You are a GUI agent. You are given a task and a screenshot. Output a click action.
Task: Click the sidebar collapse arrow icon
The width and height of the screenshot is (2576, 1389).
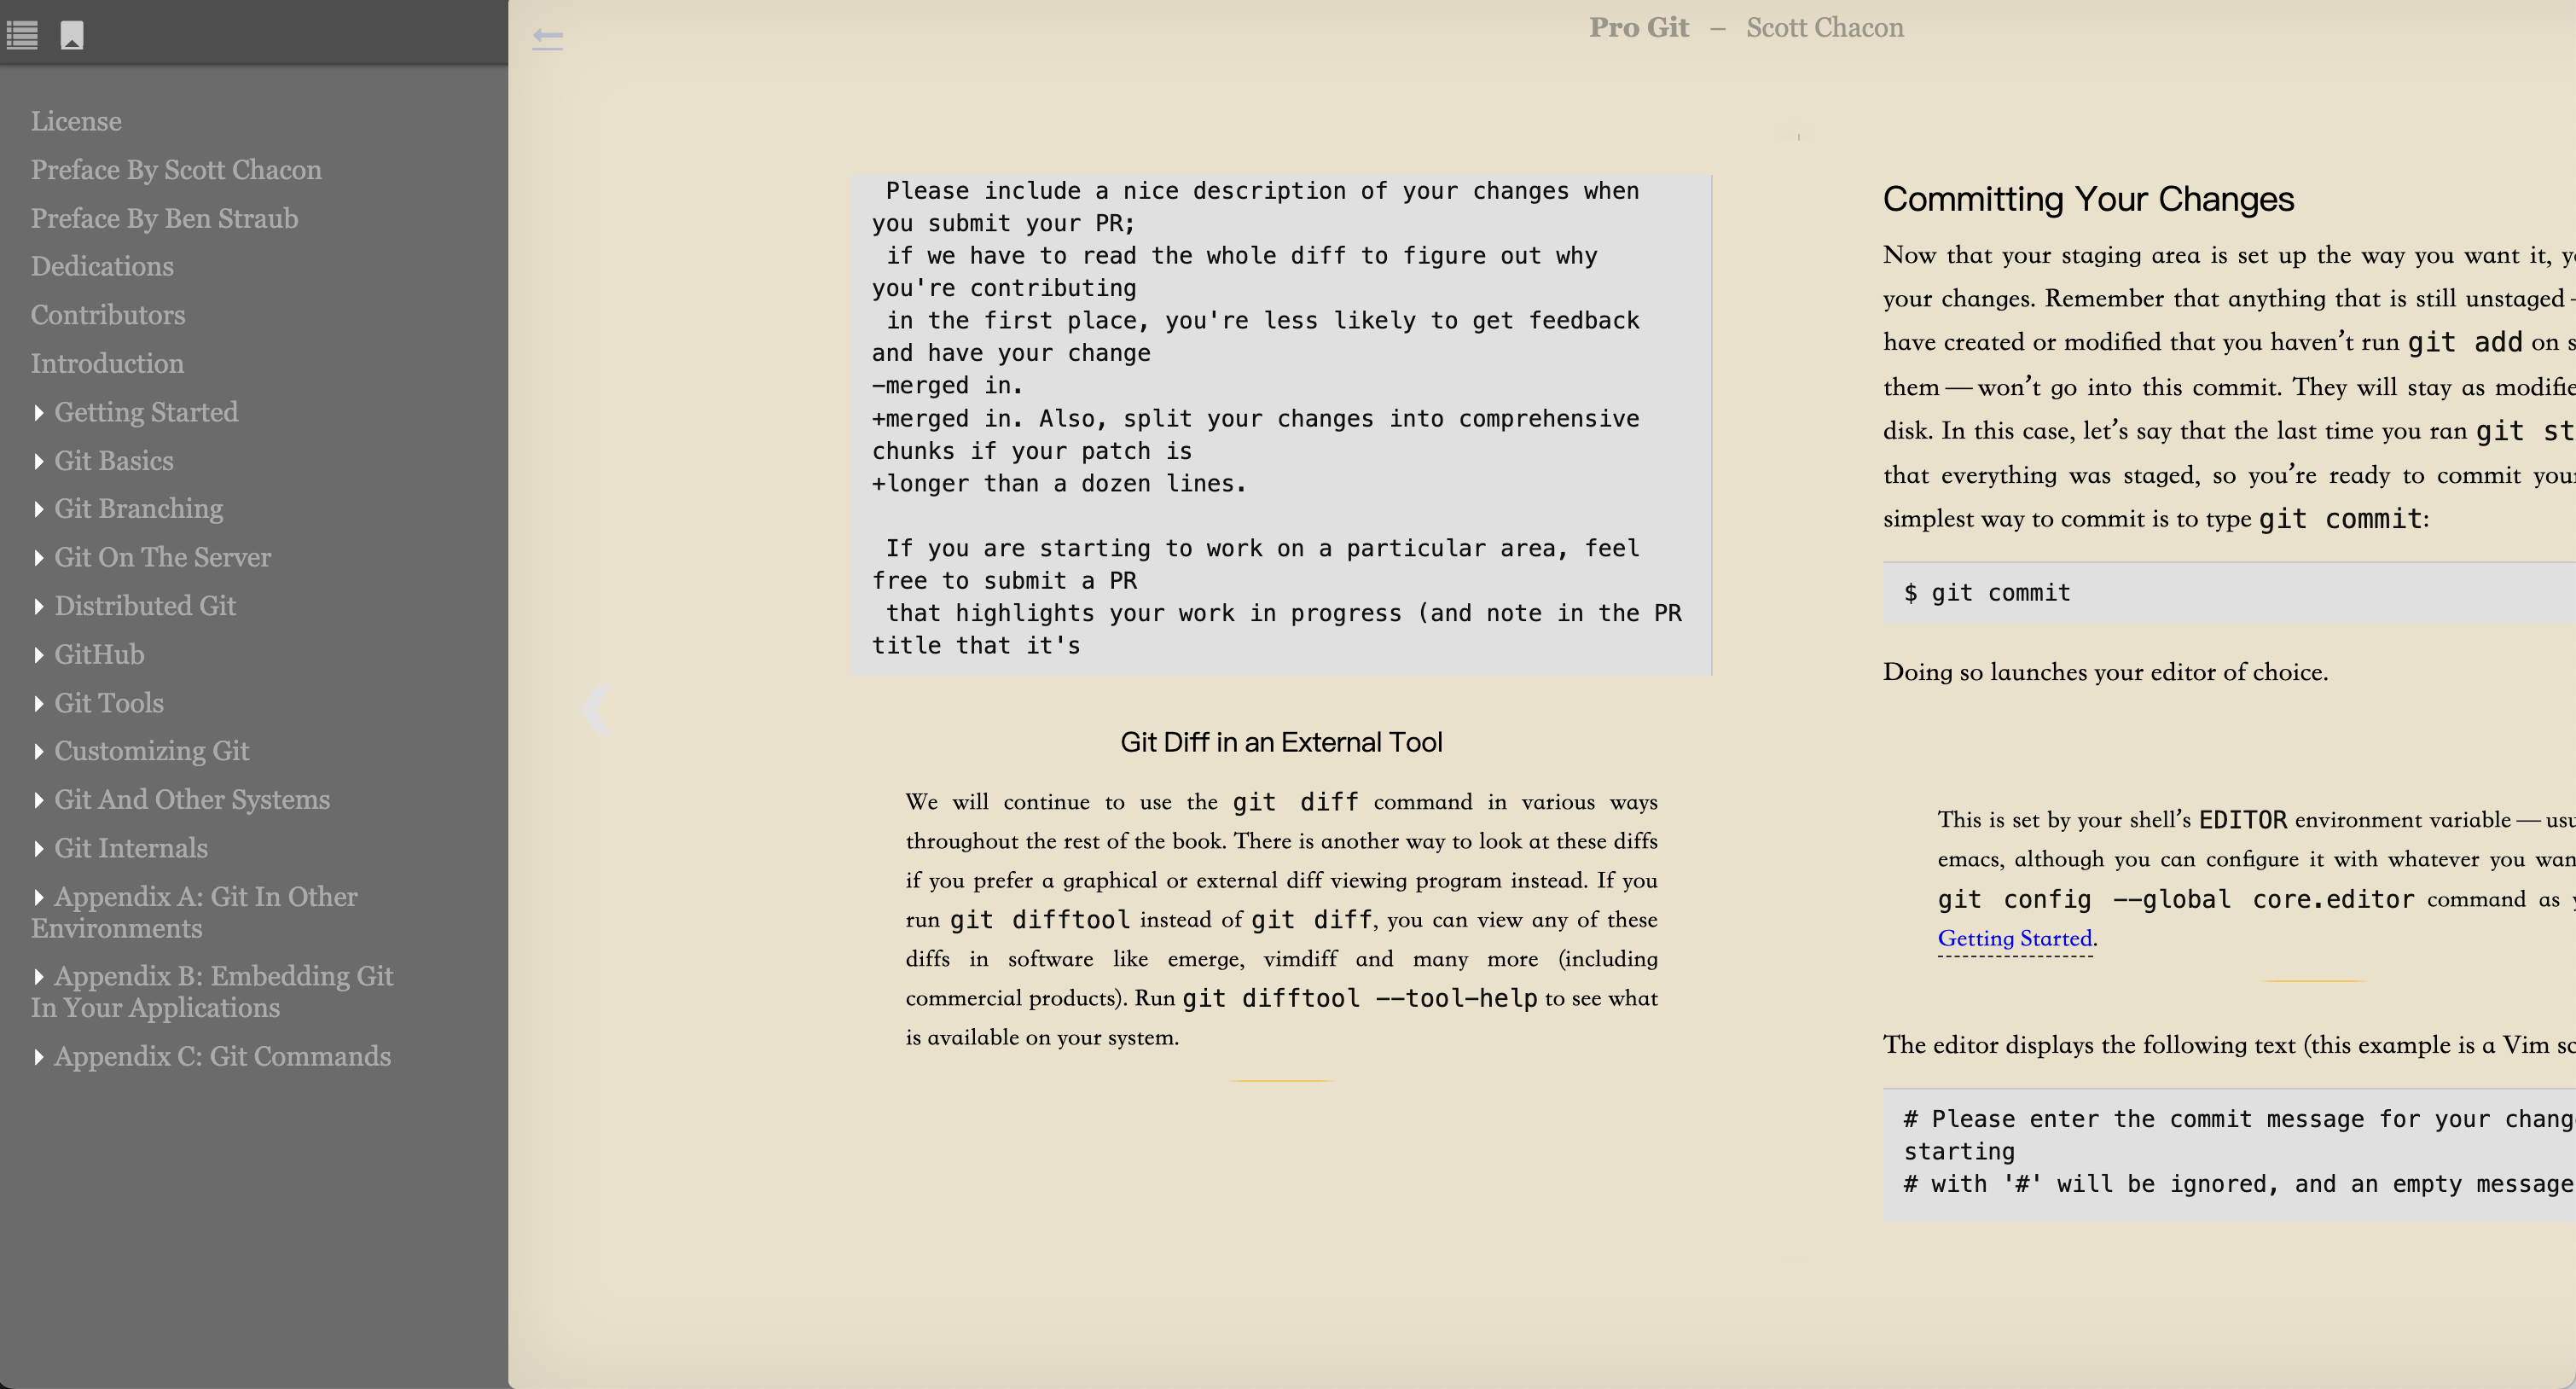[x=547, y=39]
